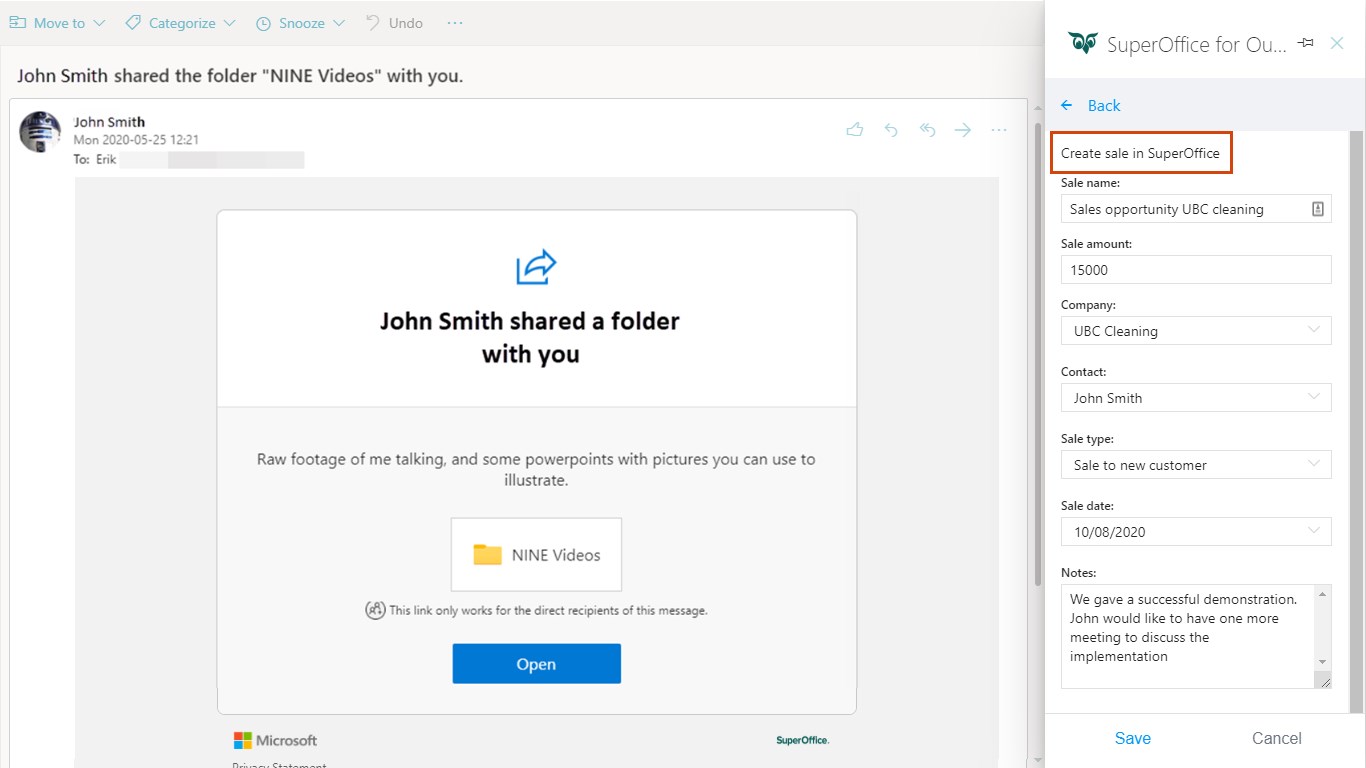Click the Create sale in SuperOffice heading
Screen dimensions: 1366x768
pyautogui.click(x=1140, y=153)
